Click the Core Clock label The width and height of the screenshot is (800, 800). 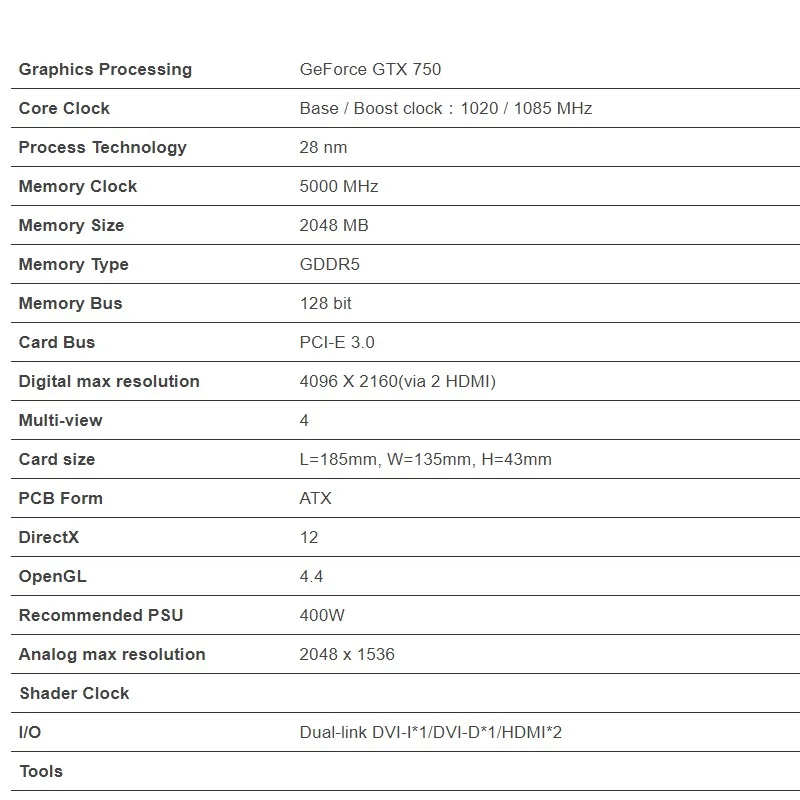click(64, 108)
